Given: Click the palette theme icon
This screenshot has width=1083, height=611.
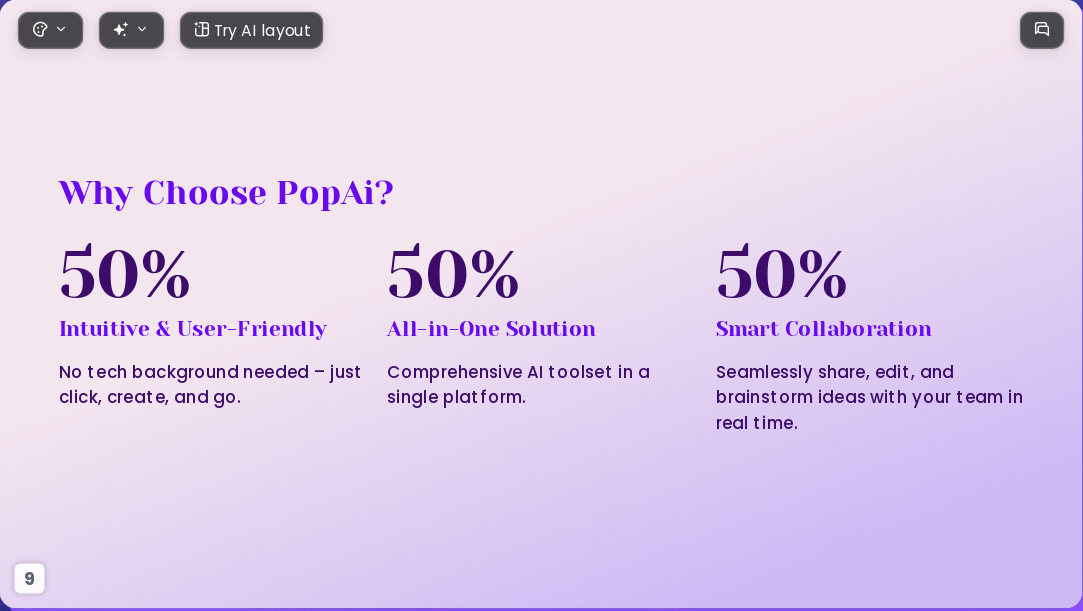Looking at the screenshot, I should (x=40, y=30).
